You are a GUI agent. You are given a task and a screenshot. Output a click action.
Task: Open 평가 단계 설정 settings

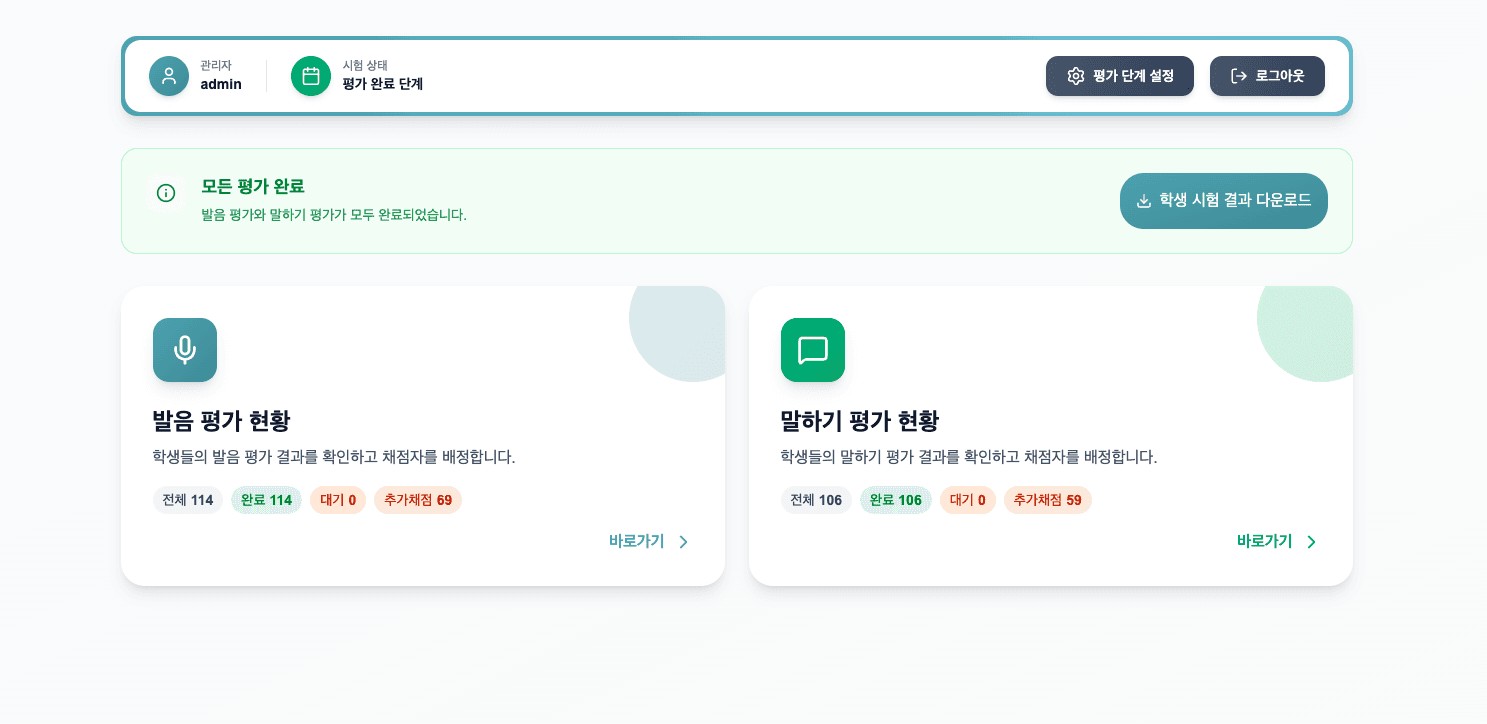pos(1120,76)
